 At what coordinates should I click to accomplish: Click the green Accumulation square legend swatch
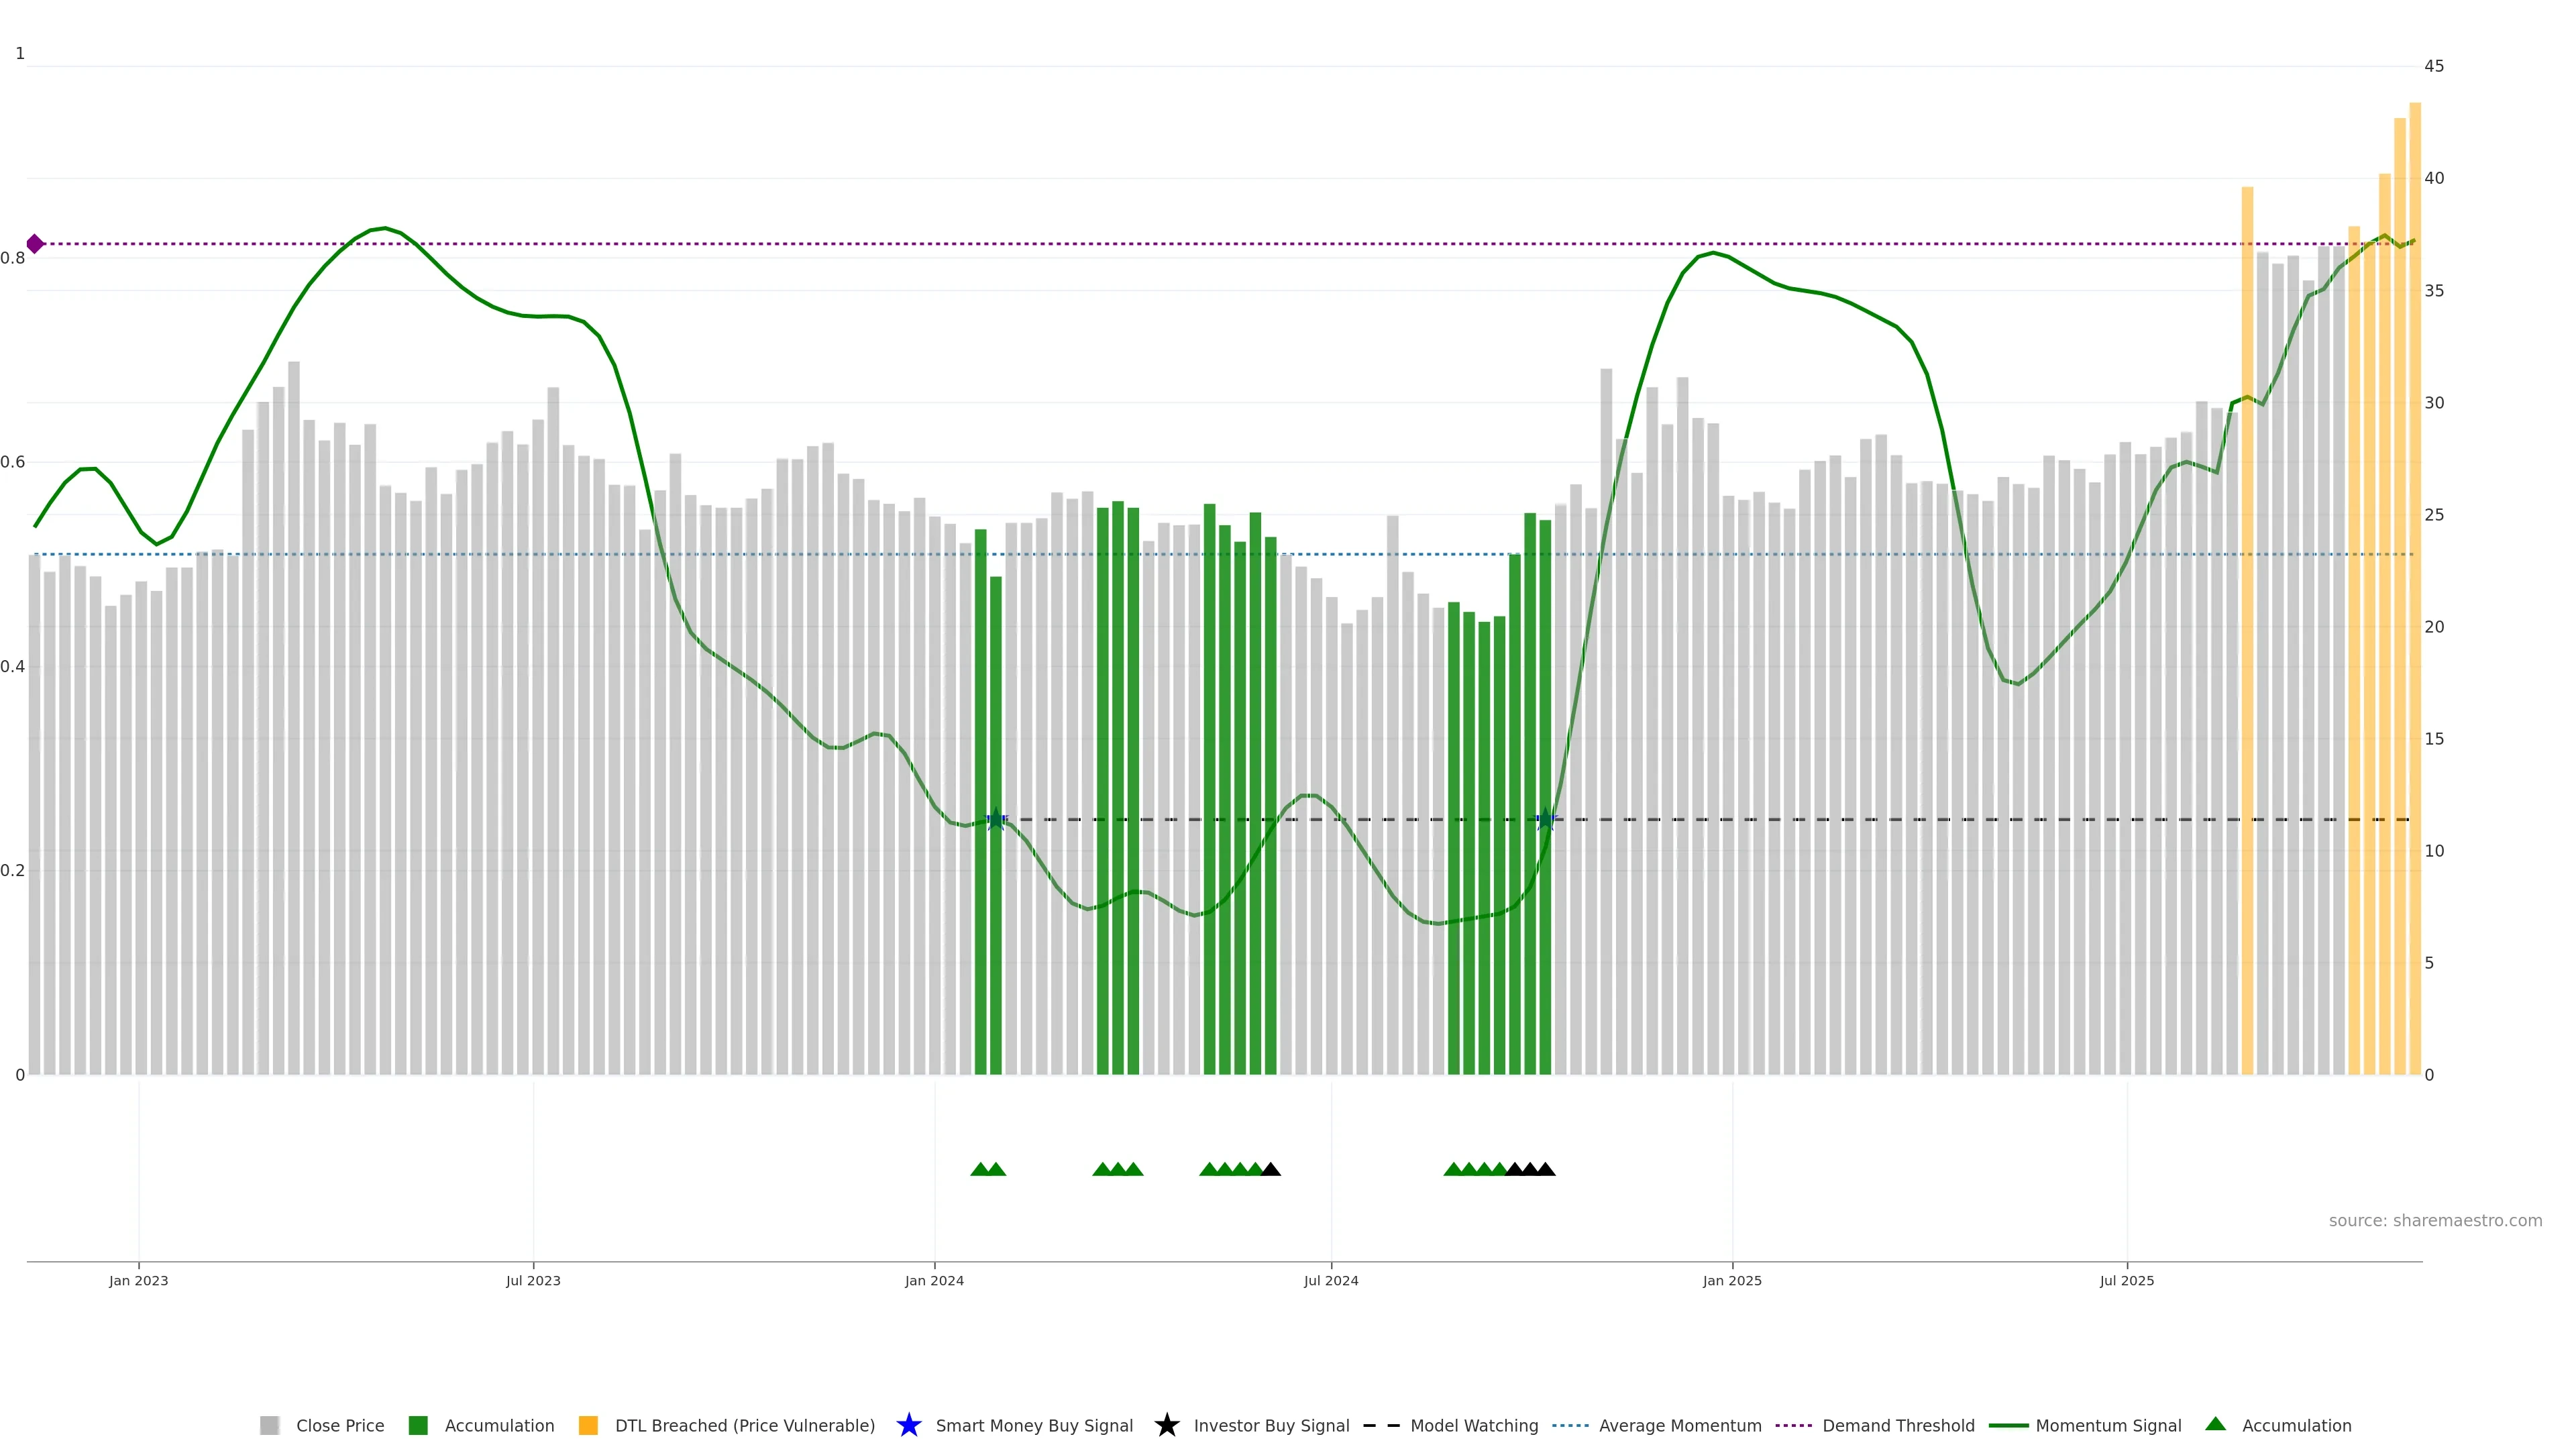pyautogui.click(x=418, y=1426)
